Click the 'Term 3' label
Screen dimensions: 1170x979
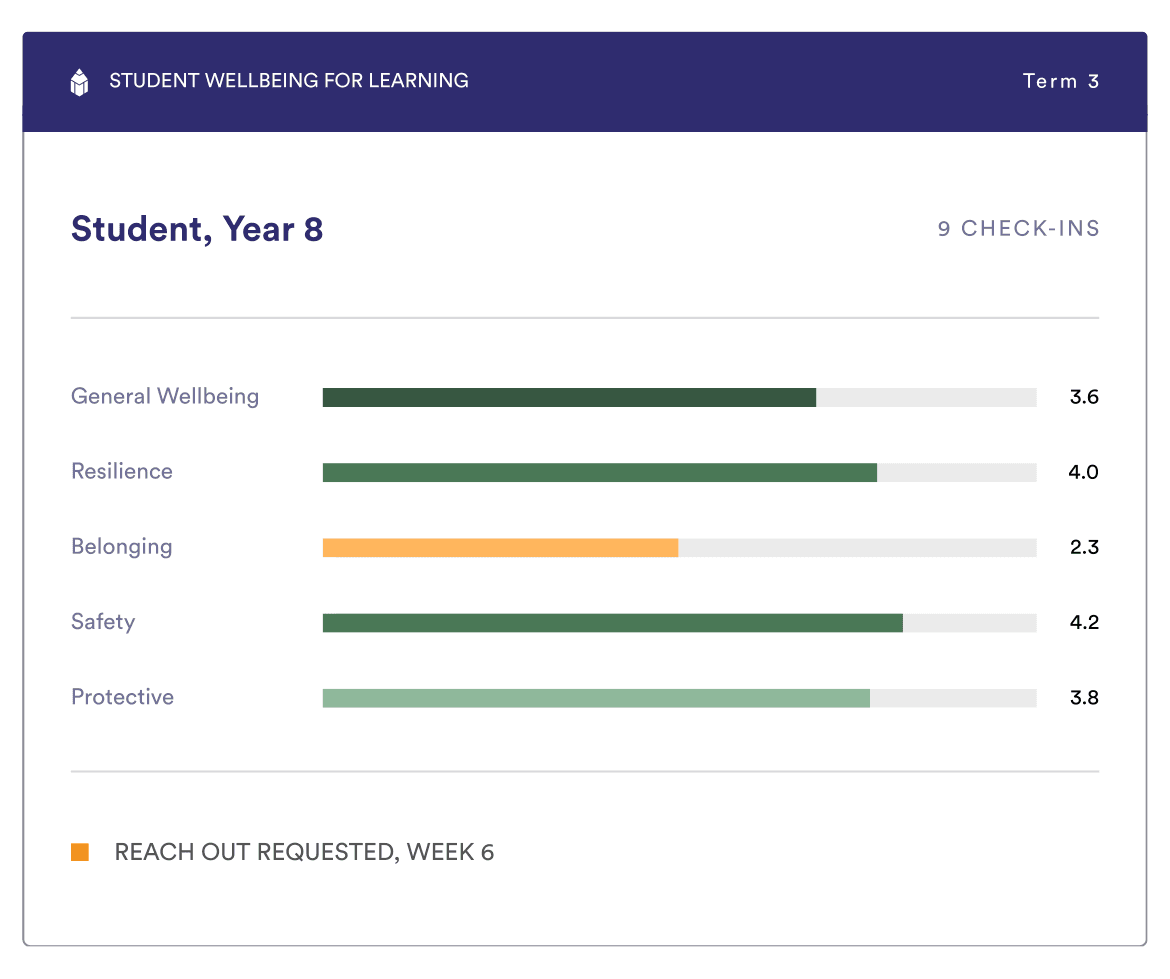(1060, 81)
